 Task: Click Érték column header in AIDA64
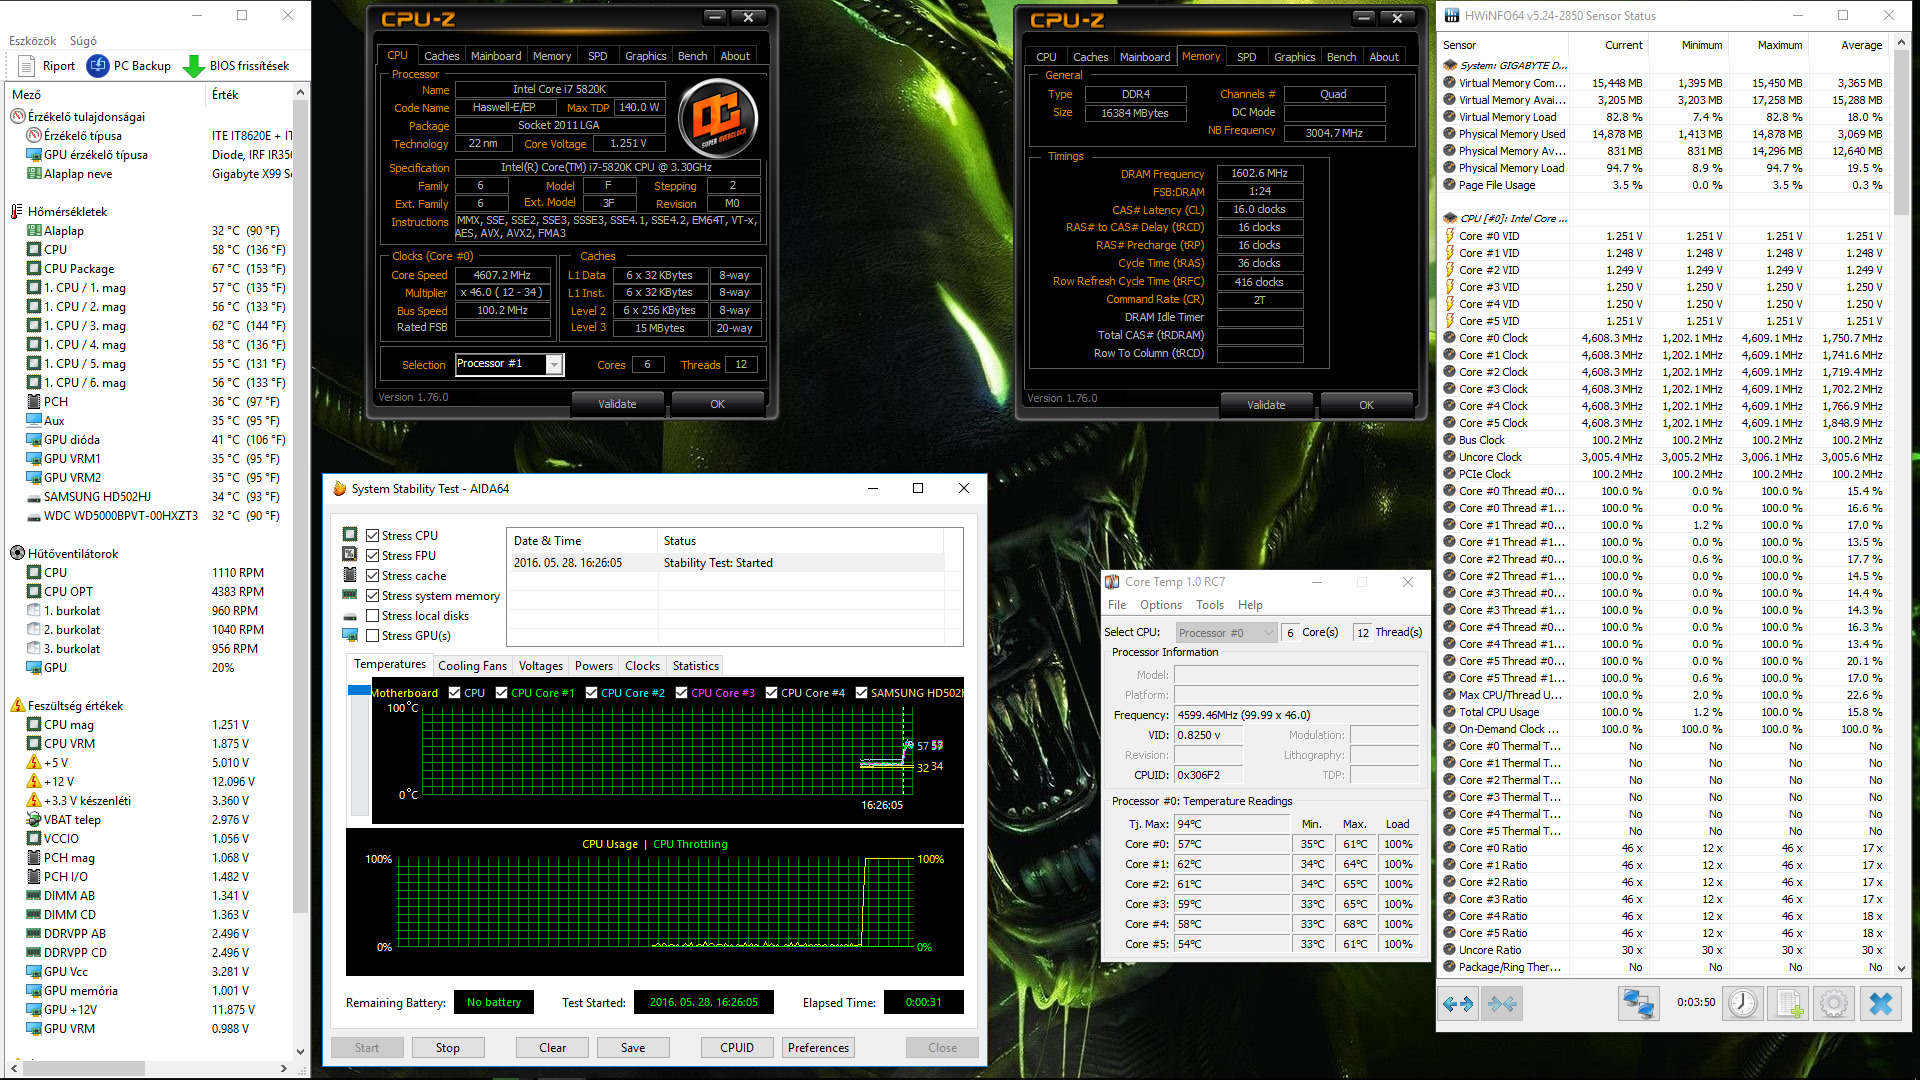pos(225,94)
